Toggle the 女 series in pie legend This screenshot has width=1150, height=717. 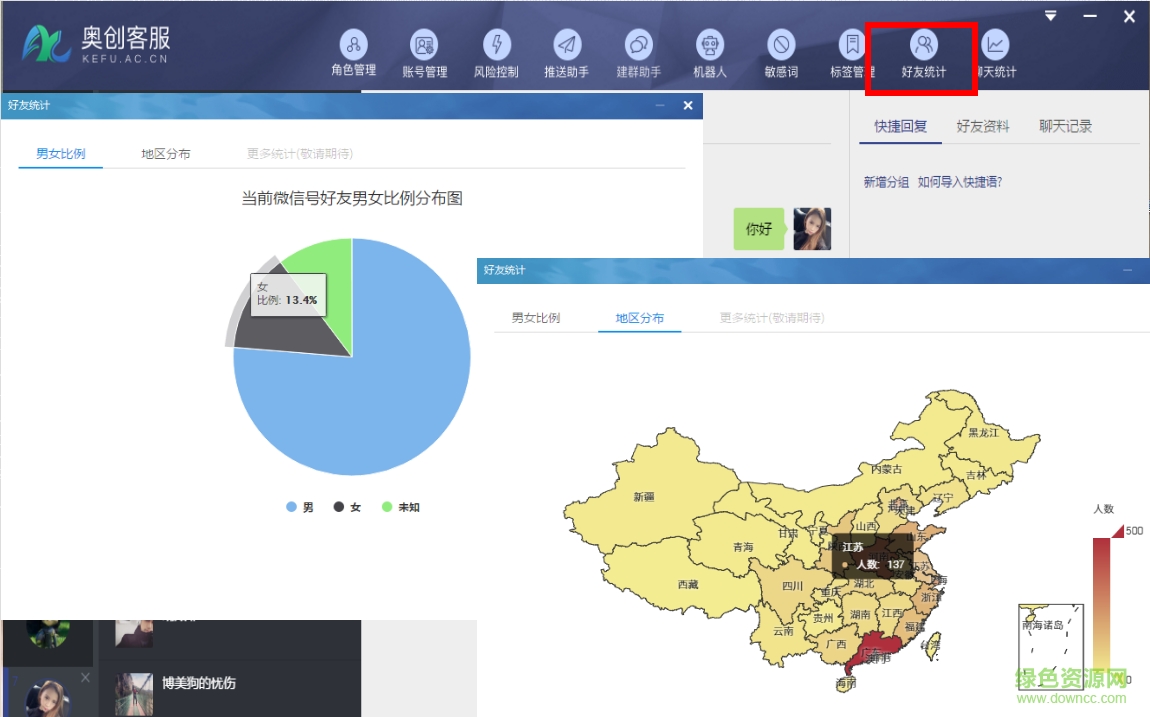(348, 507)
